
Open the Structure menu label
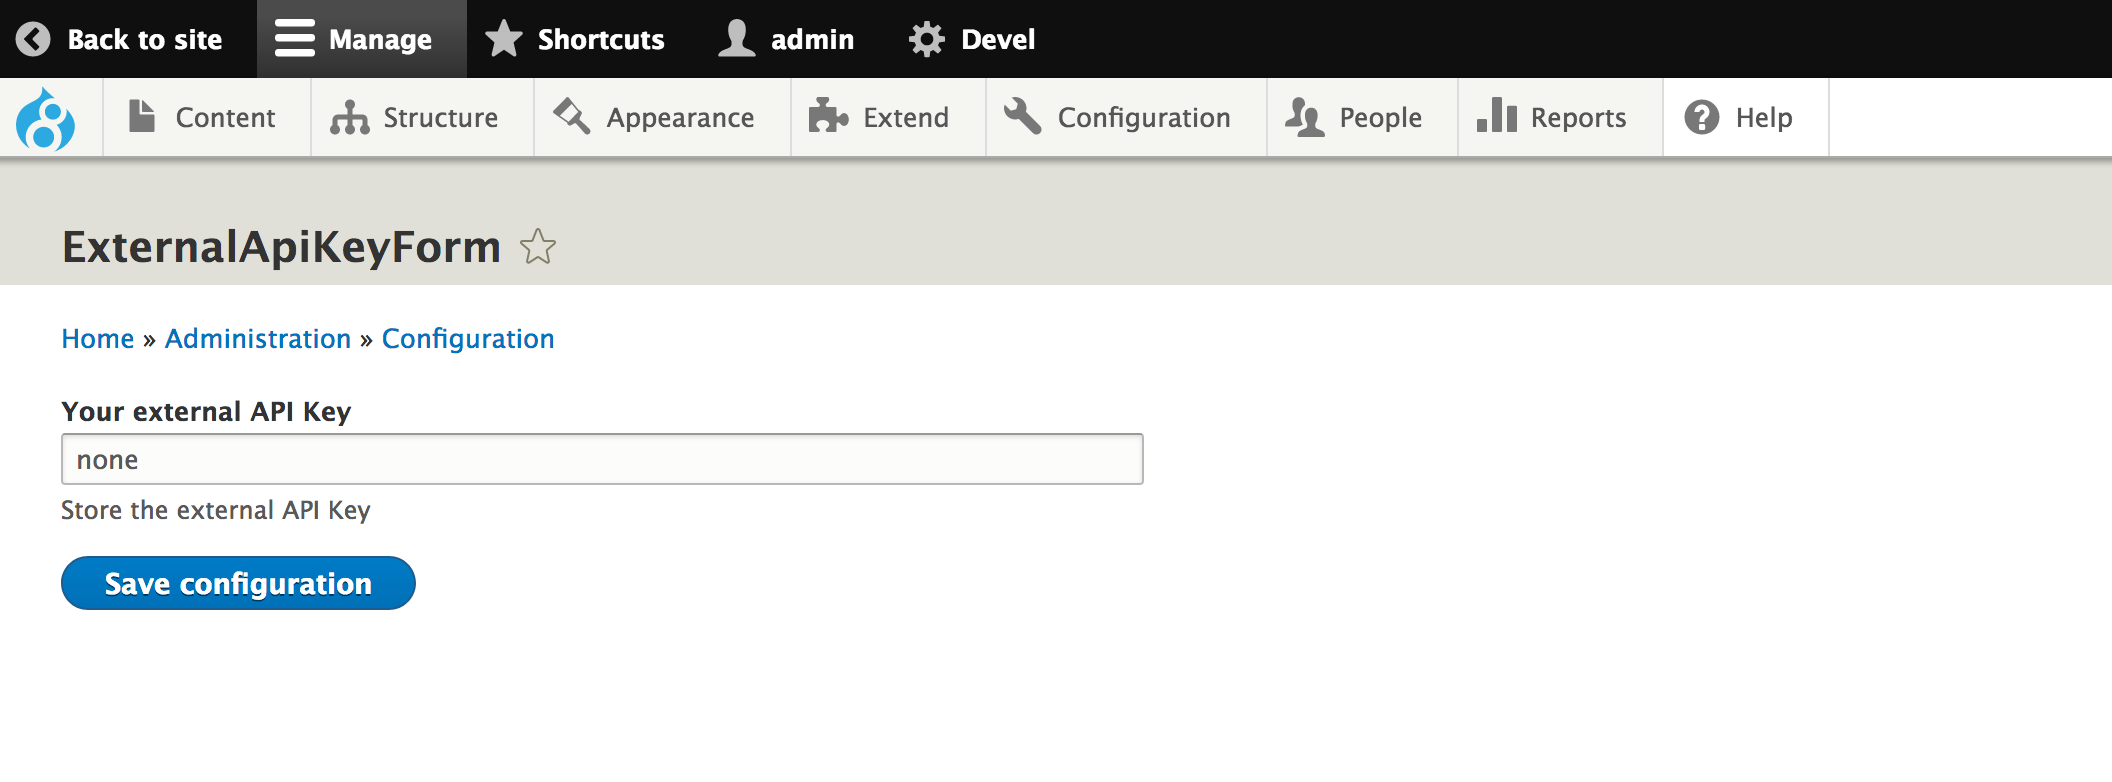pos(441,118)
